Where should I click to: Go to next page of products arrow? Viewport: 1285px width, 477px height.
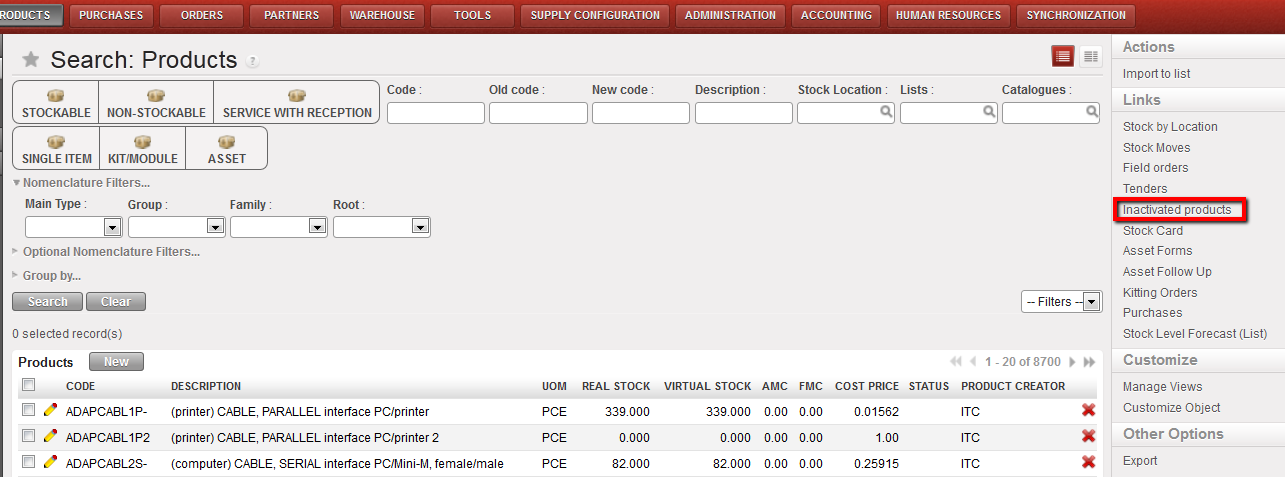click(1073, 362)
